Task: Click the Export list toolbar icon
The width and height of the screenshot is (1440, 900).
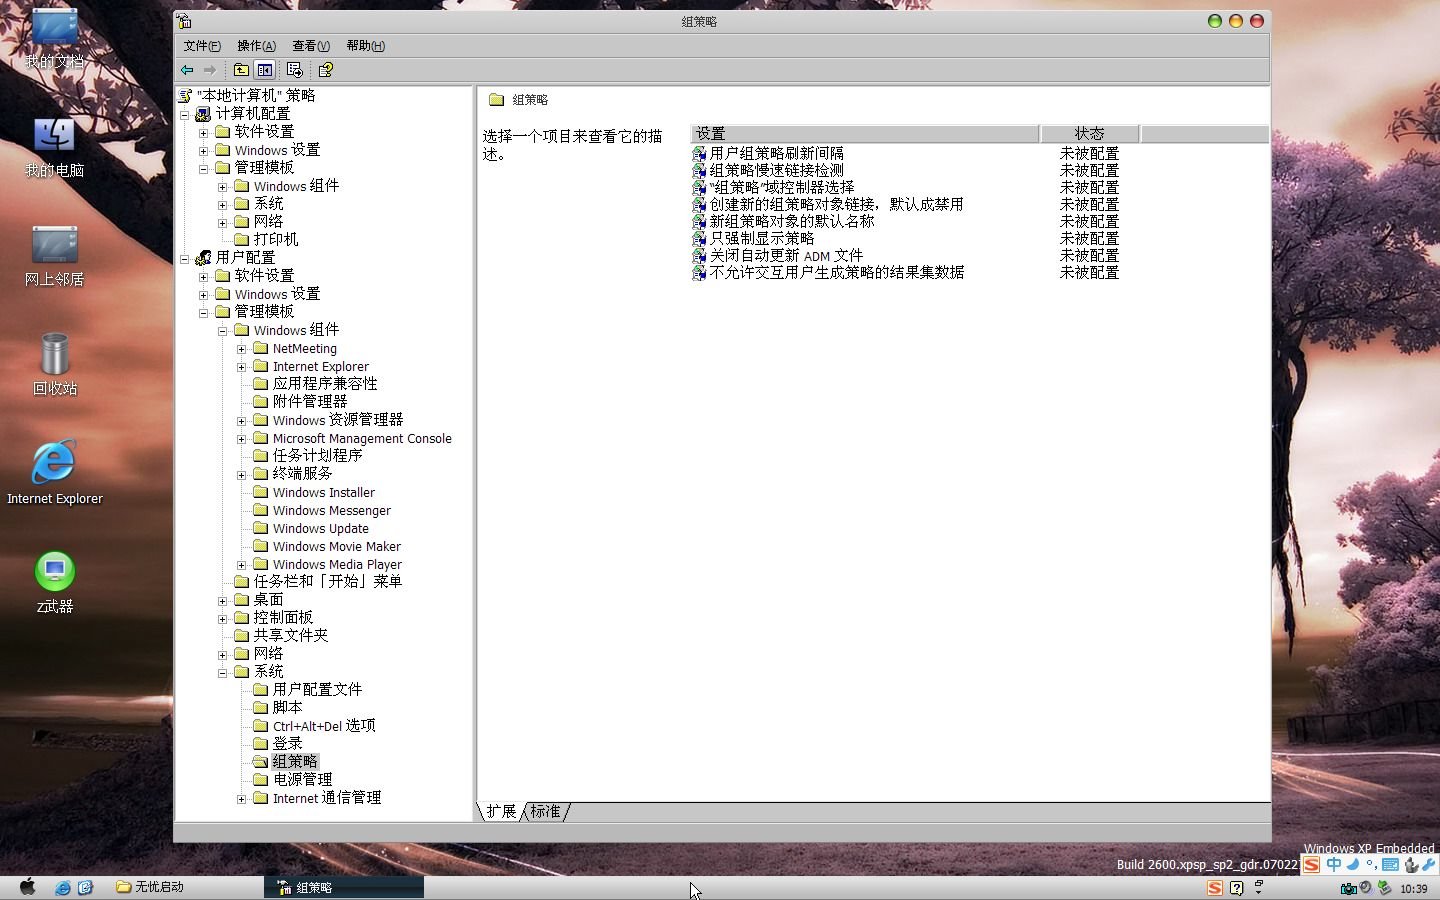Action: [294, 70]
